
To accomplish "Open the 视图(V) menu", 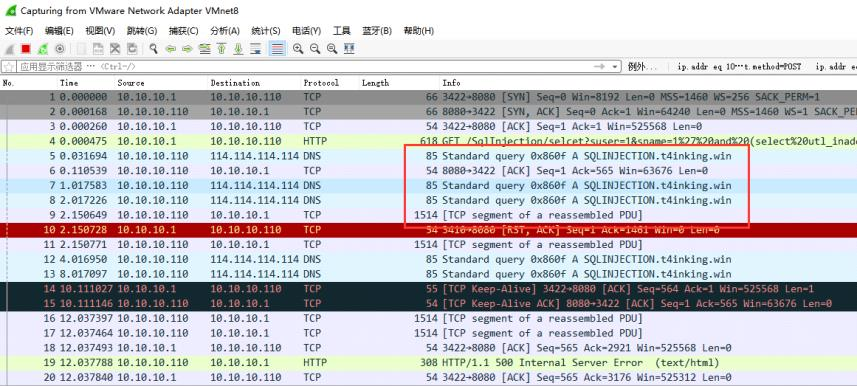I will tap(100, 31).
